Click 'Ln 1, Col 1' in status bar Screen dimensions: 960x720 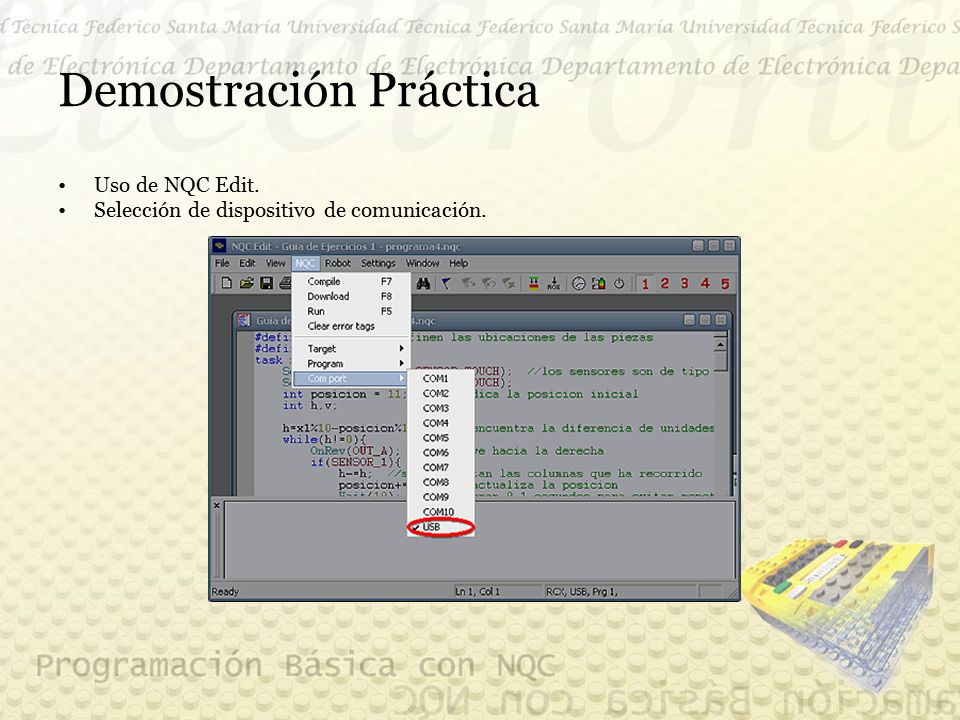478,591
